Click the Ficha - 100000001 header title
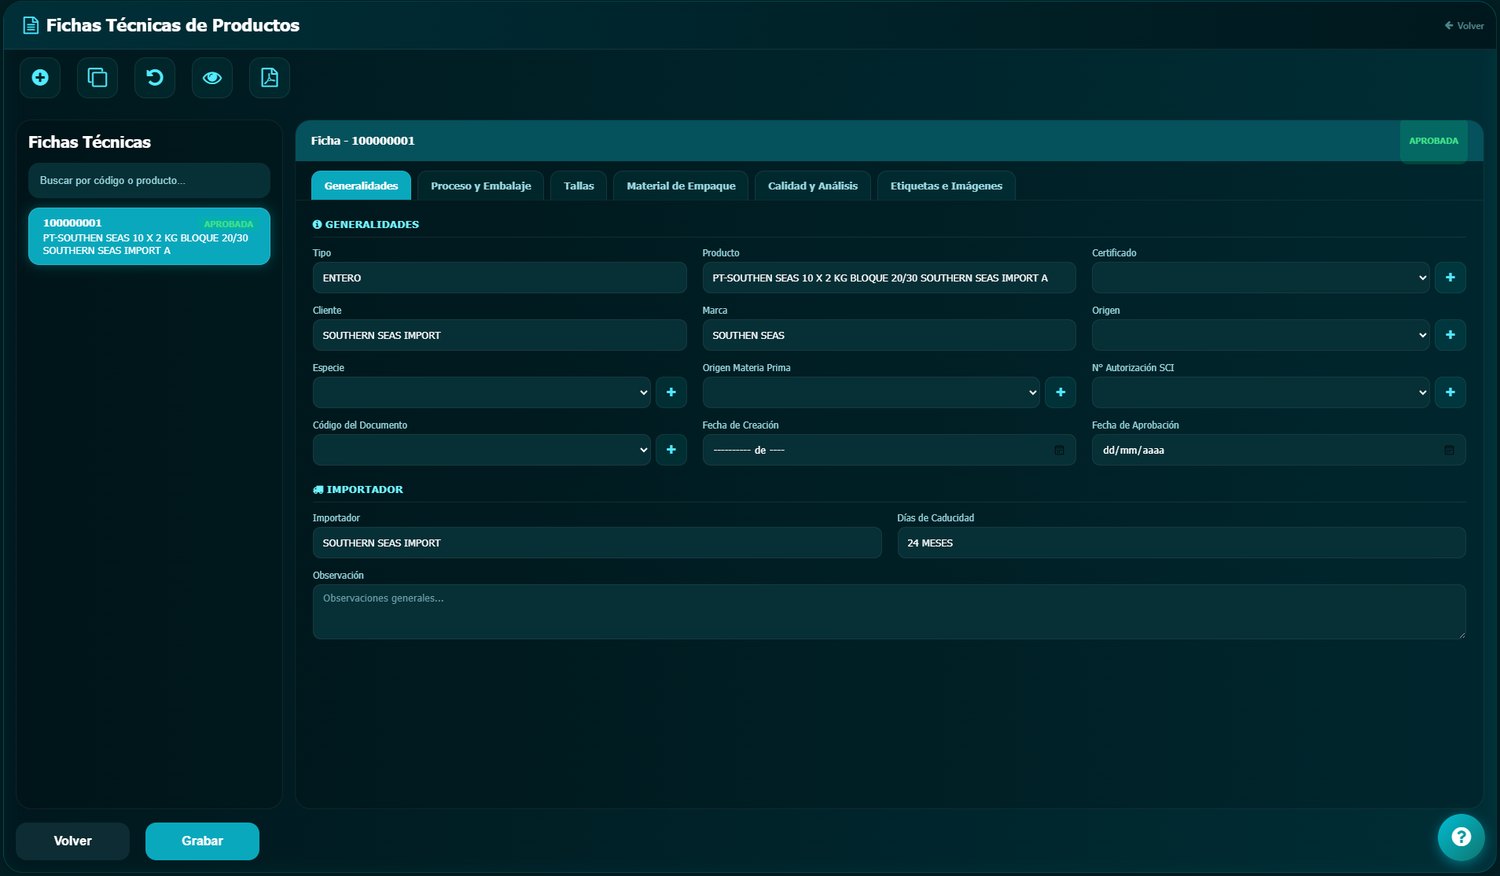Viewport: 1500px width, 876px height. [363, 141]
